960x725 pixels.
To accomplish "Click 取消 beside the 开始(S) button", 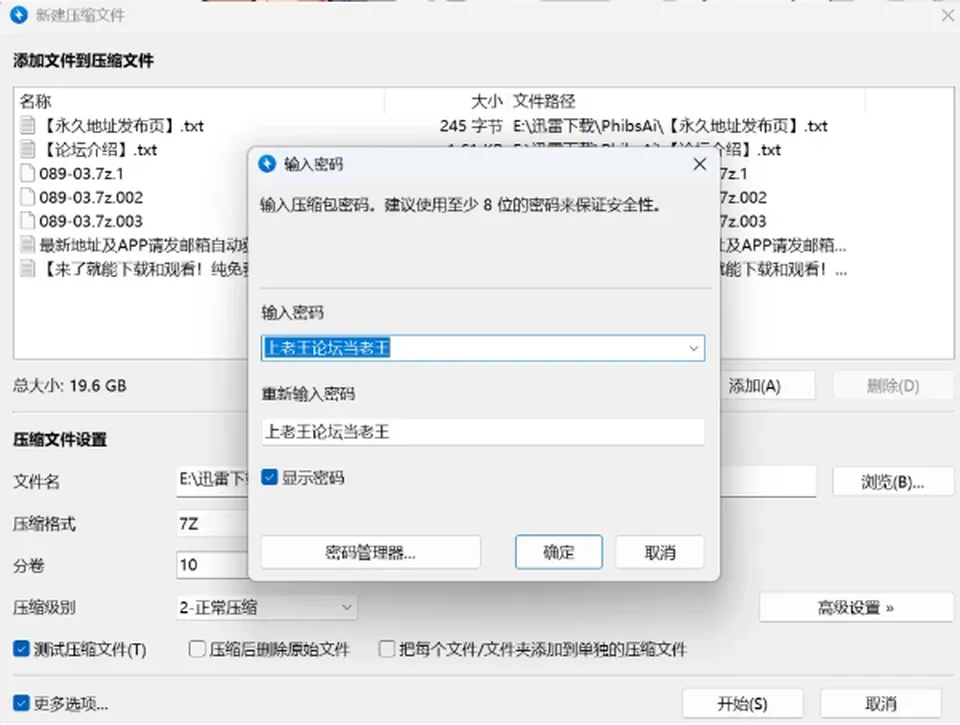I will pyautogui.click(x=880, y=704).
